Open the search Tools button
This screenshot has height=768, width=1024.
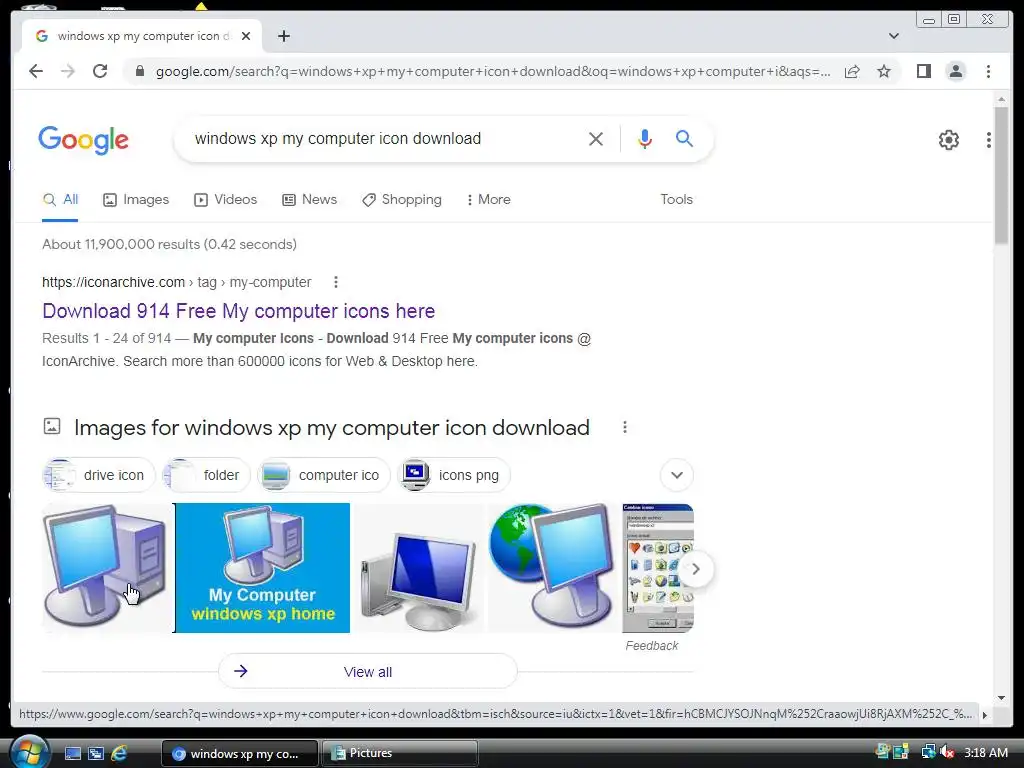[676, 200]
